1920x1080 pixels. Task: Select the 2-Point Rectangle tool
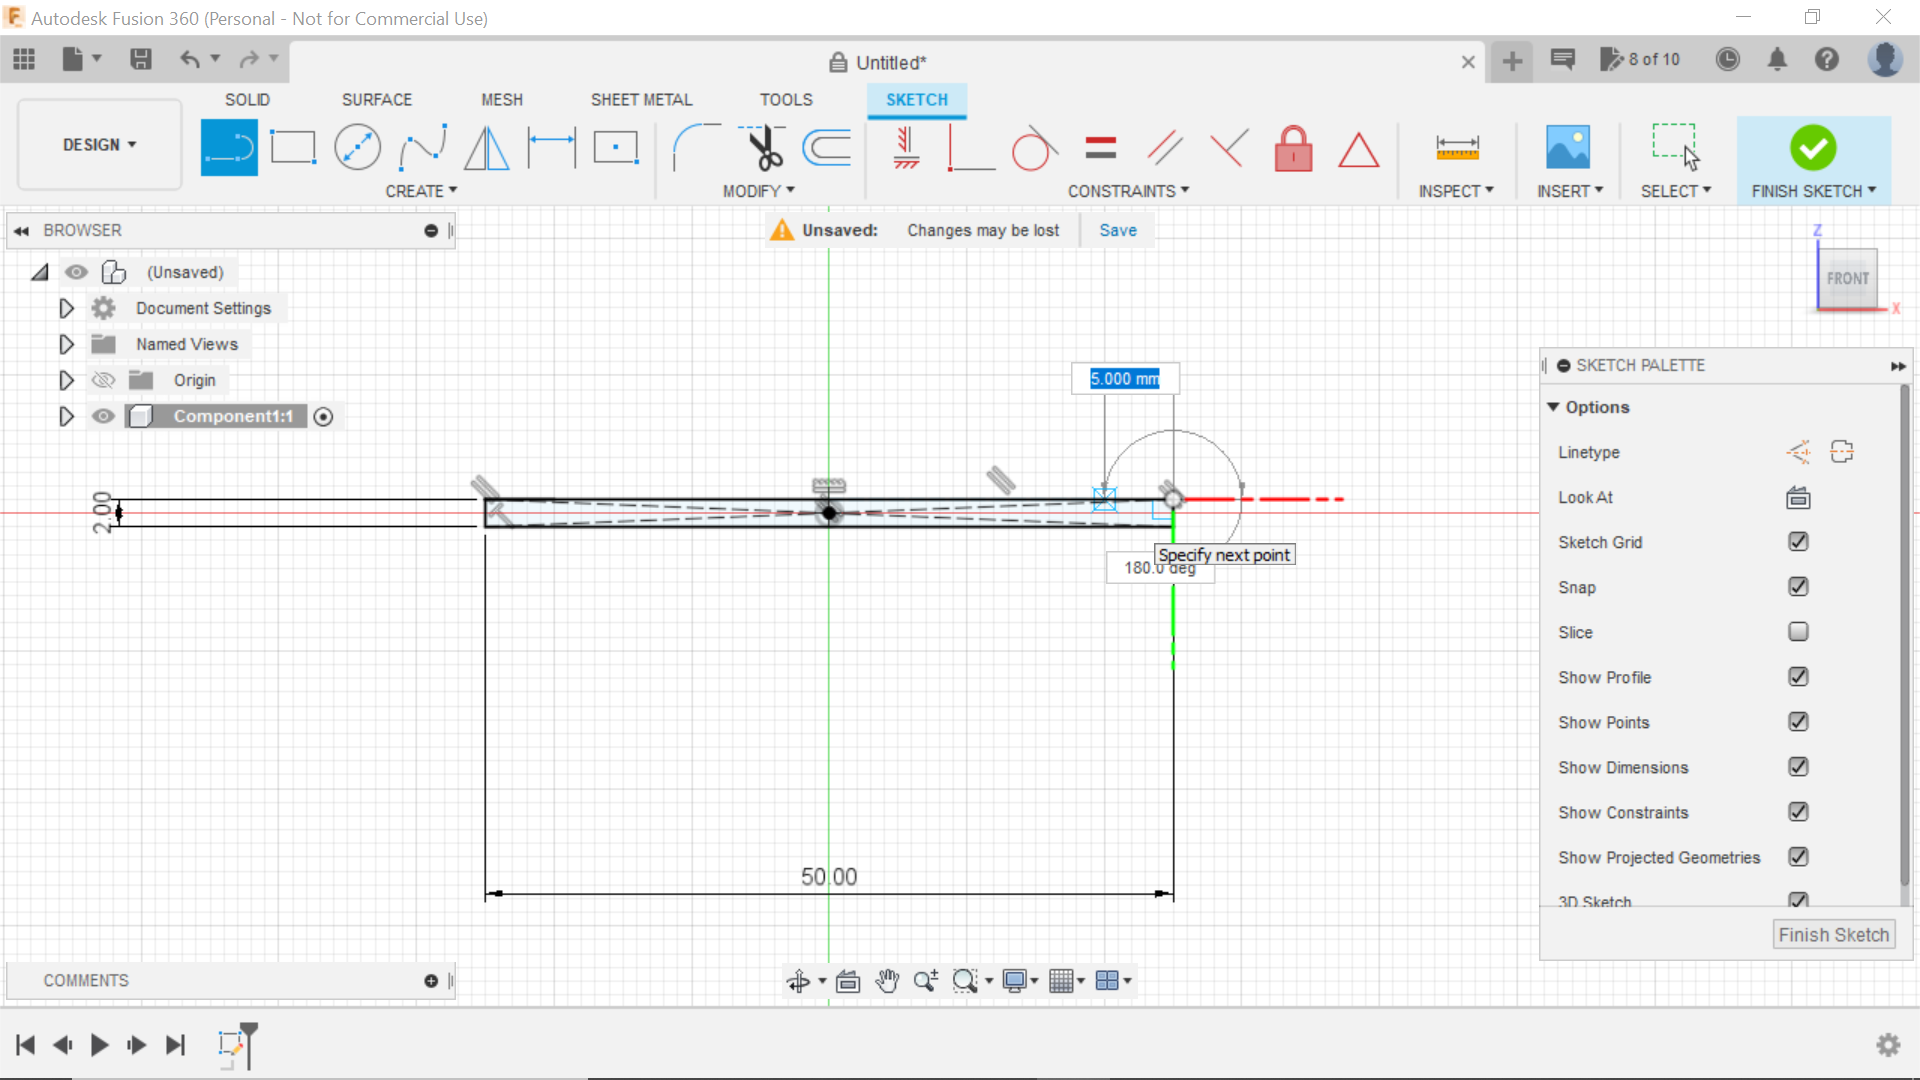292,147
